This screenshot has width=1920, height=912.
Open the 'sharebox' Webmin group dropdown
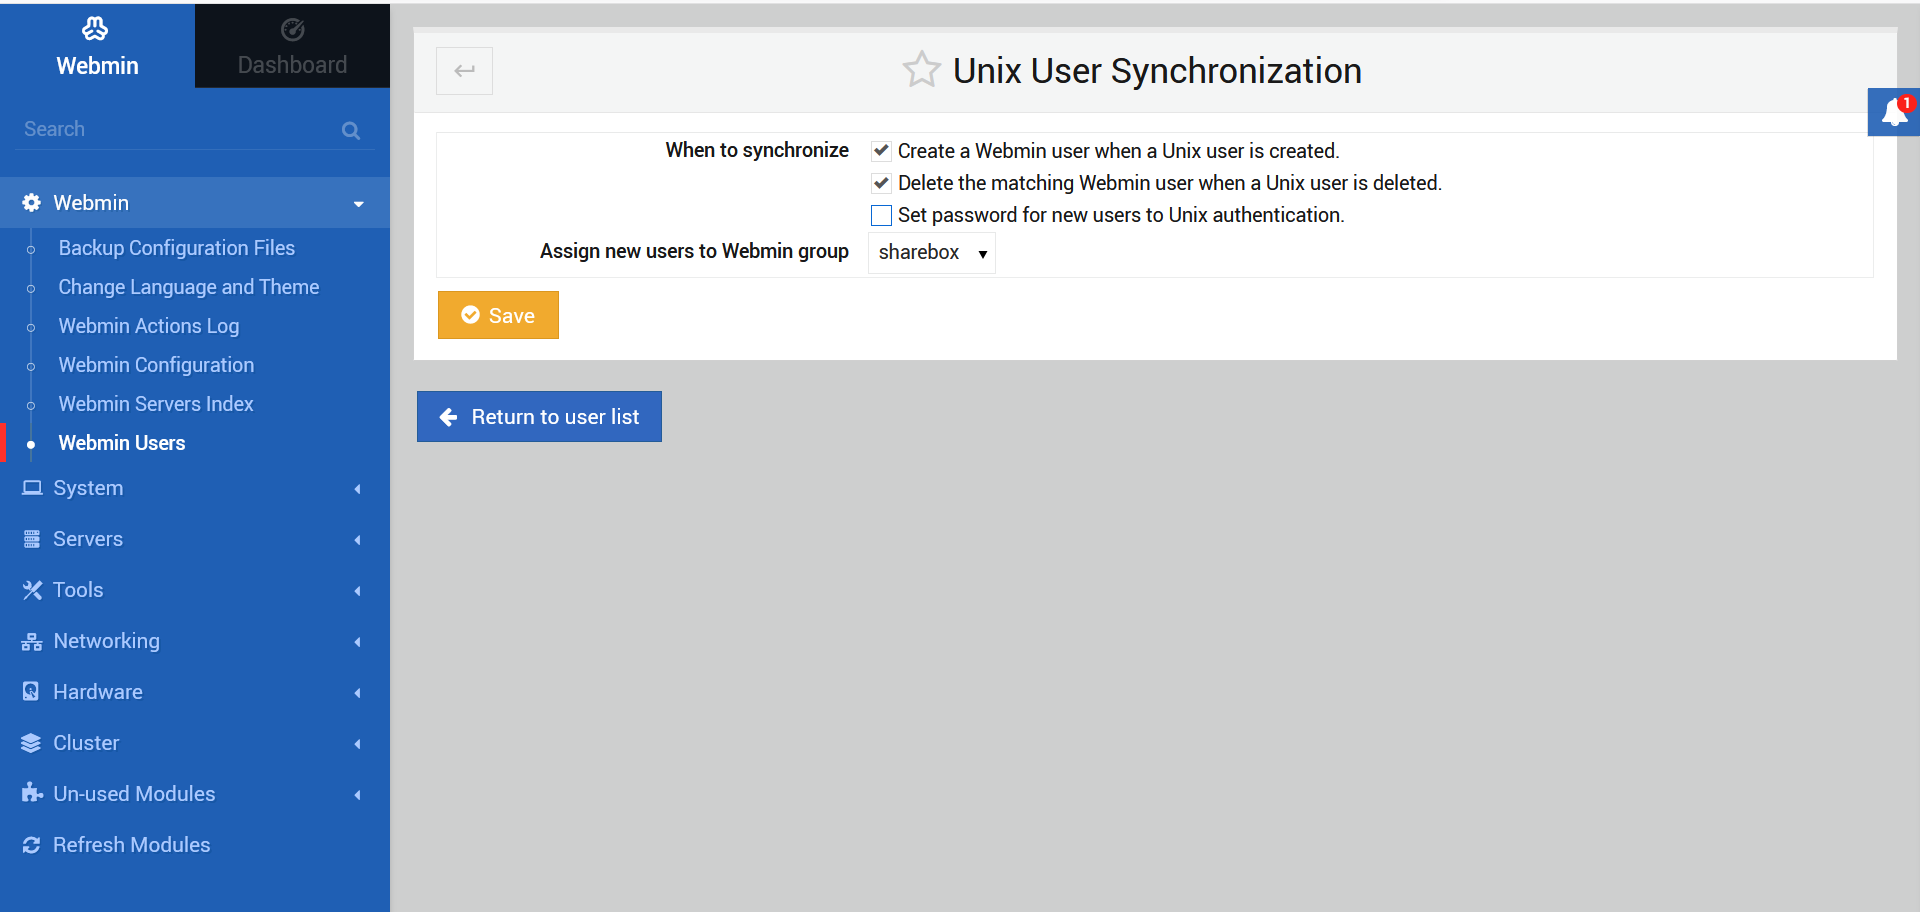(x=931, y=252)
